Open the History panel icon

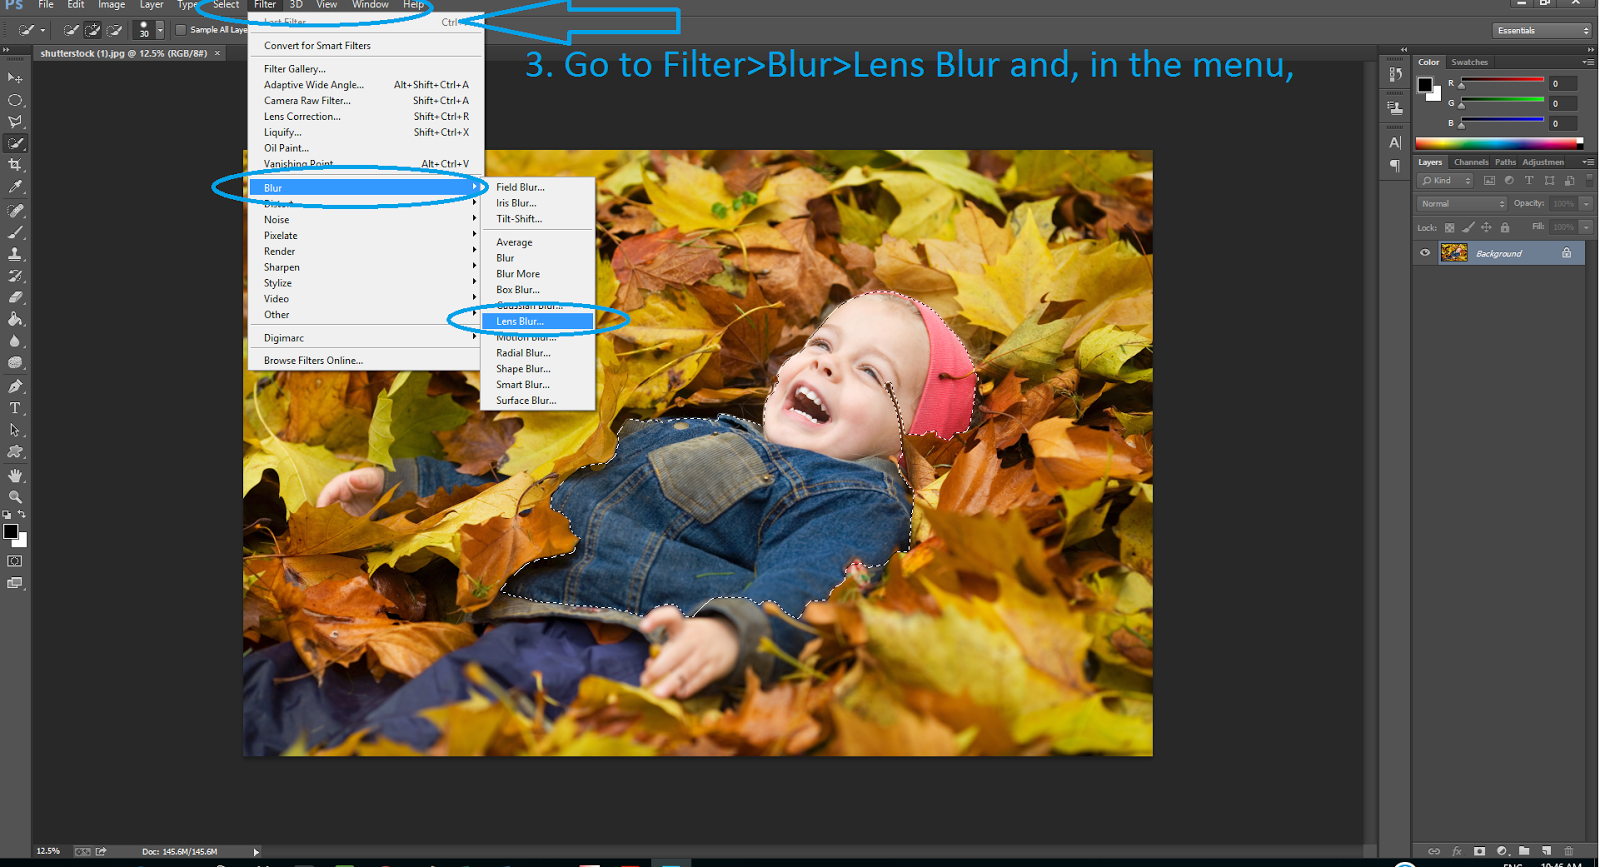1395,75
